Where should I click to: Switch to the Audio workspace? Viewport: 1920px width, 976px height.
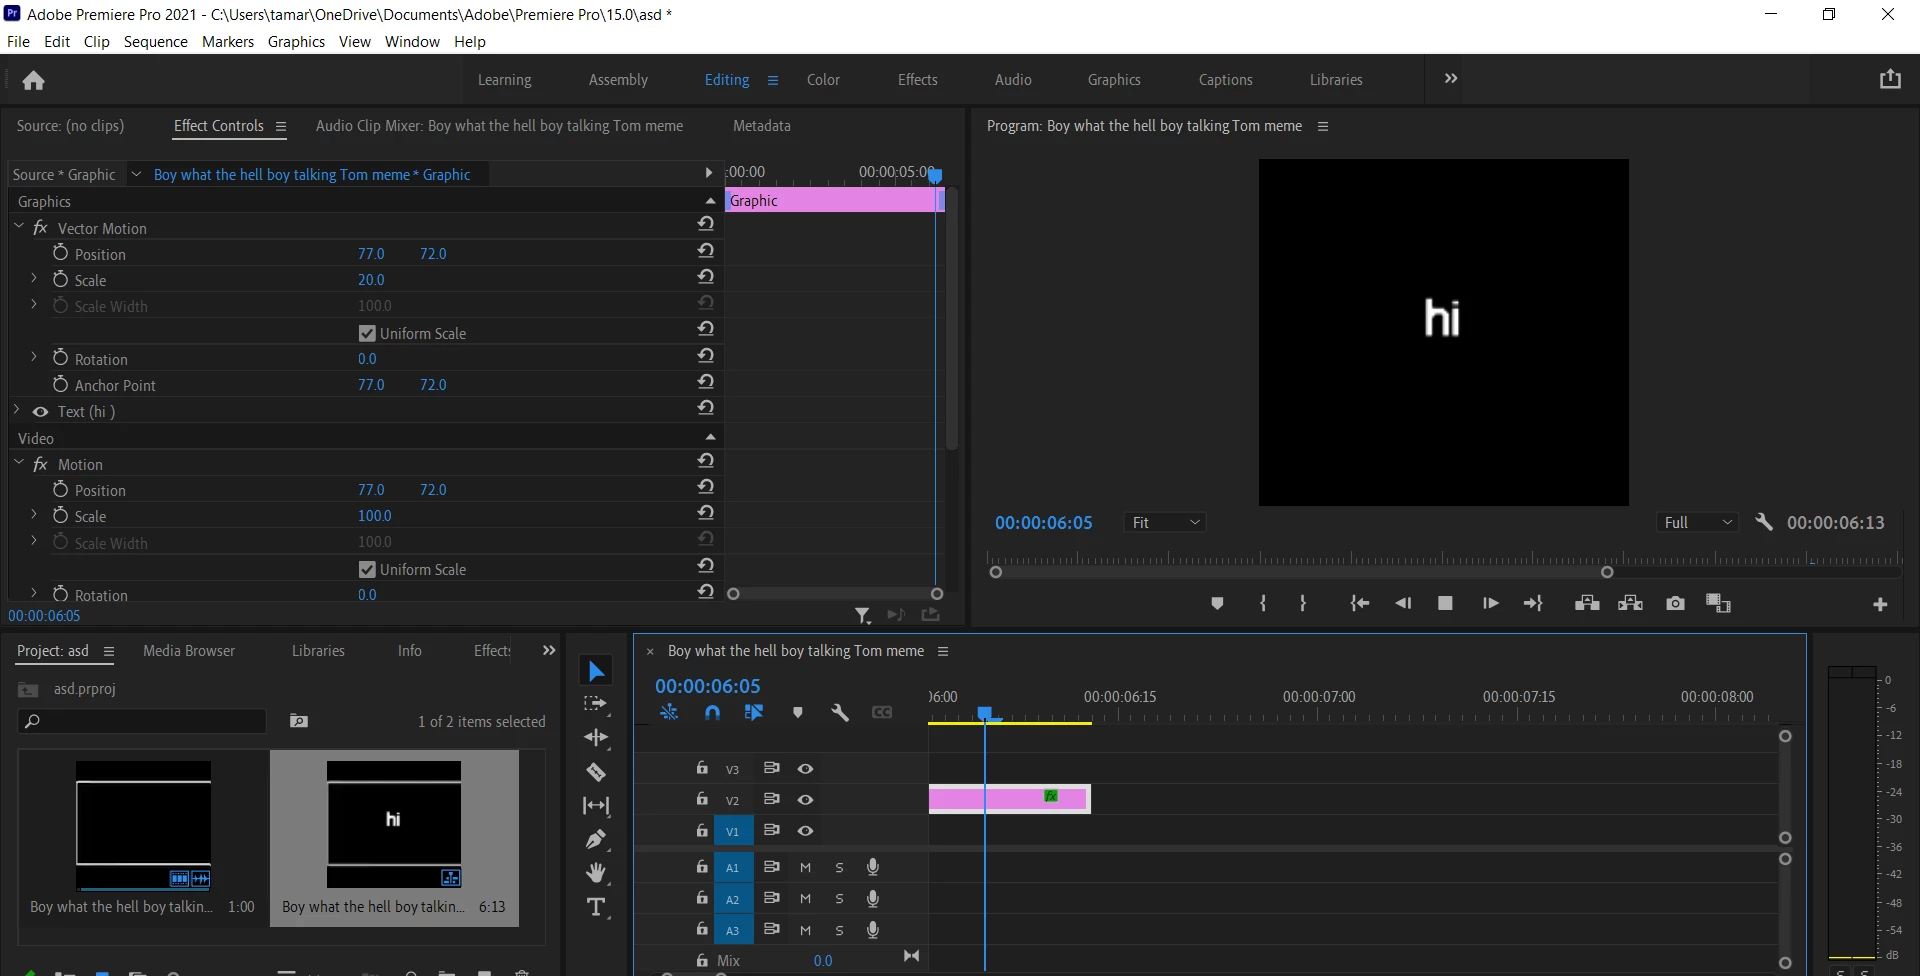[x=1013, y=80]
